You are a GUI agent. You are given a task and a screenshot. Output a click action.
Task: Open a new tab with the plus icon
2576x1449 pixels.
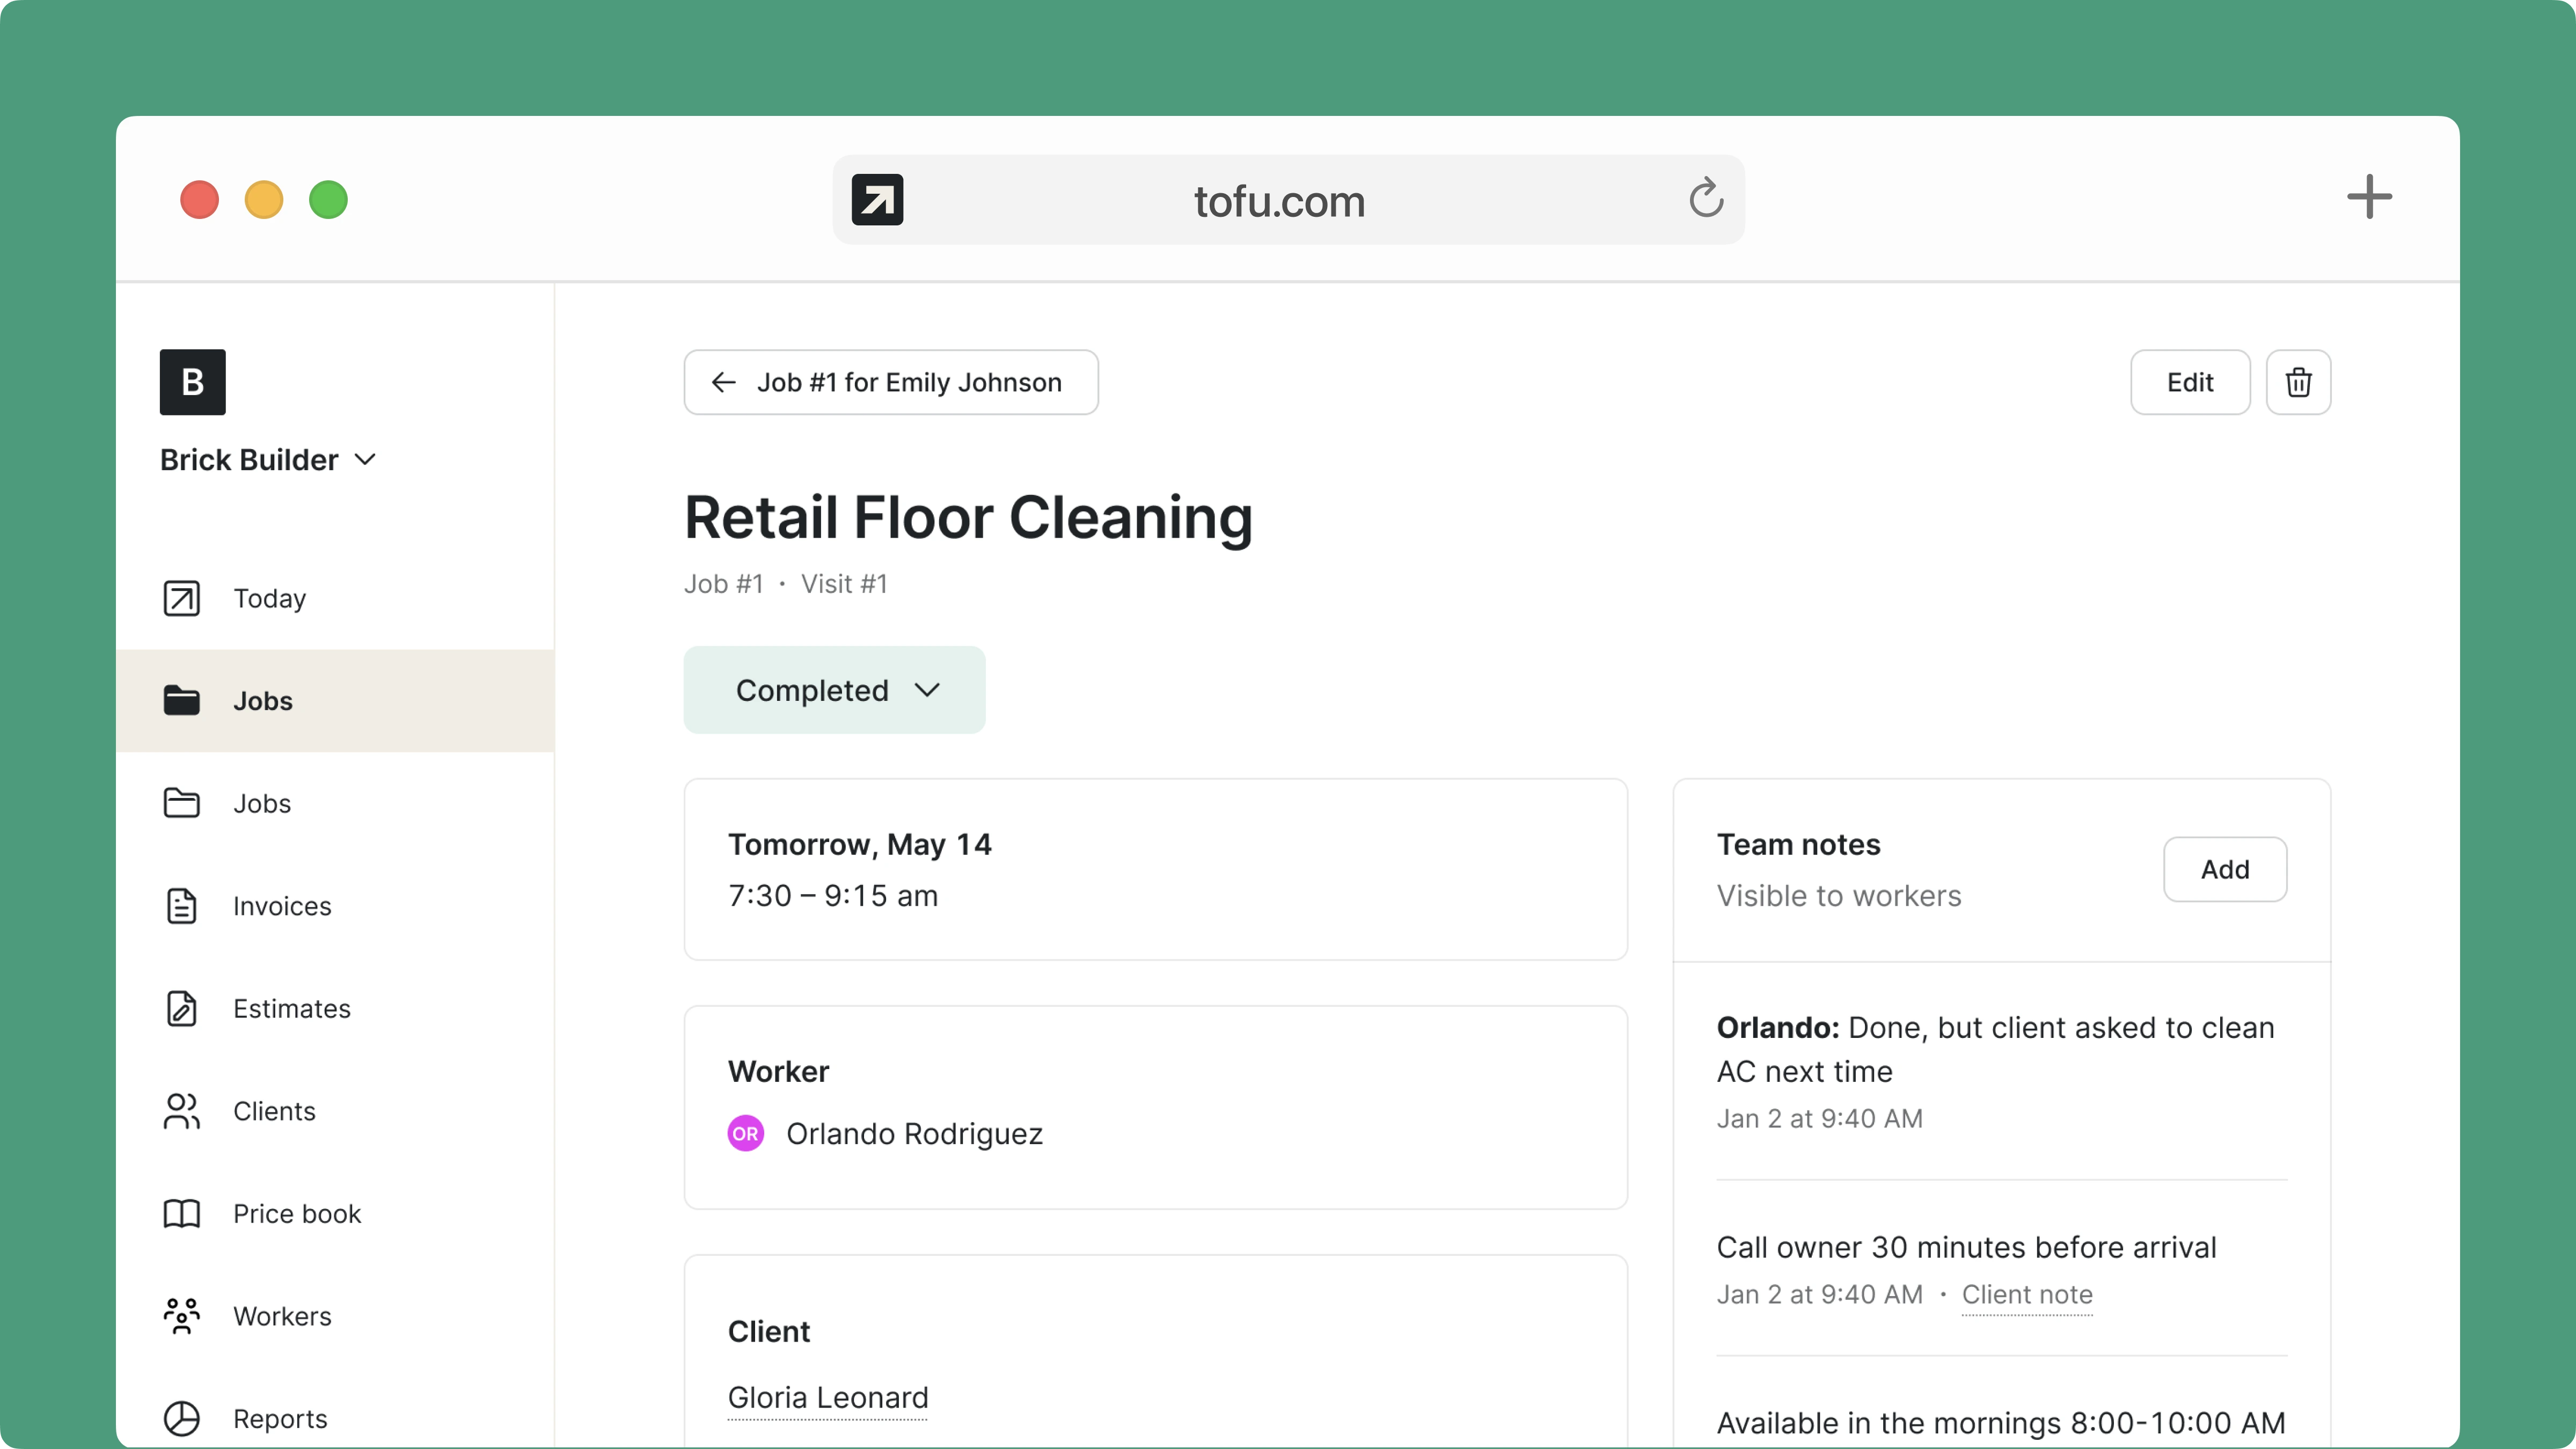coord(2369,197)
